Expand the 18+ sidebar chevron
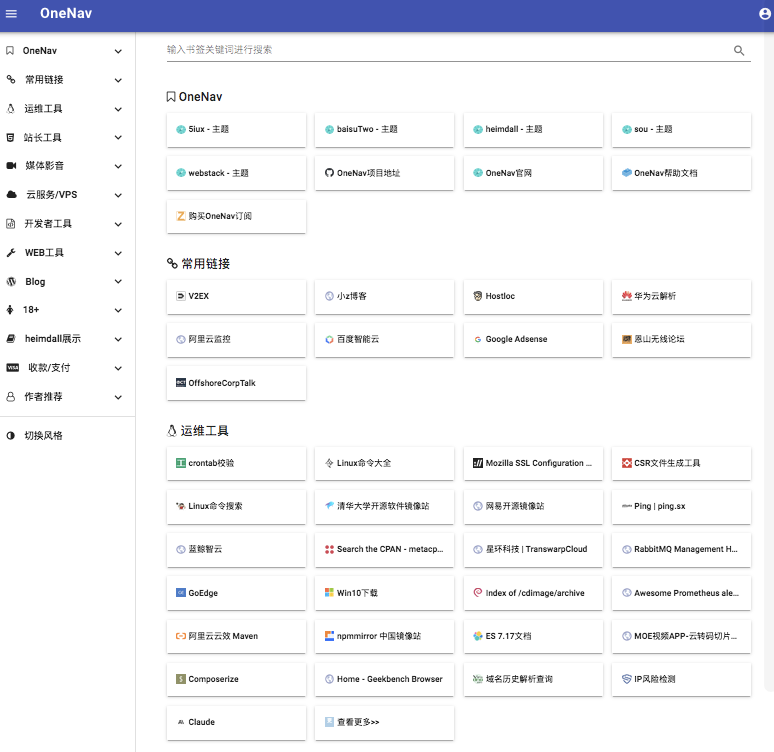 coord(118,310)
